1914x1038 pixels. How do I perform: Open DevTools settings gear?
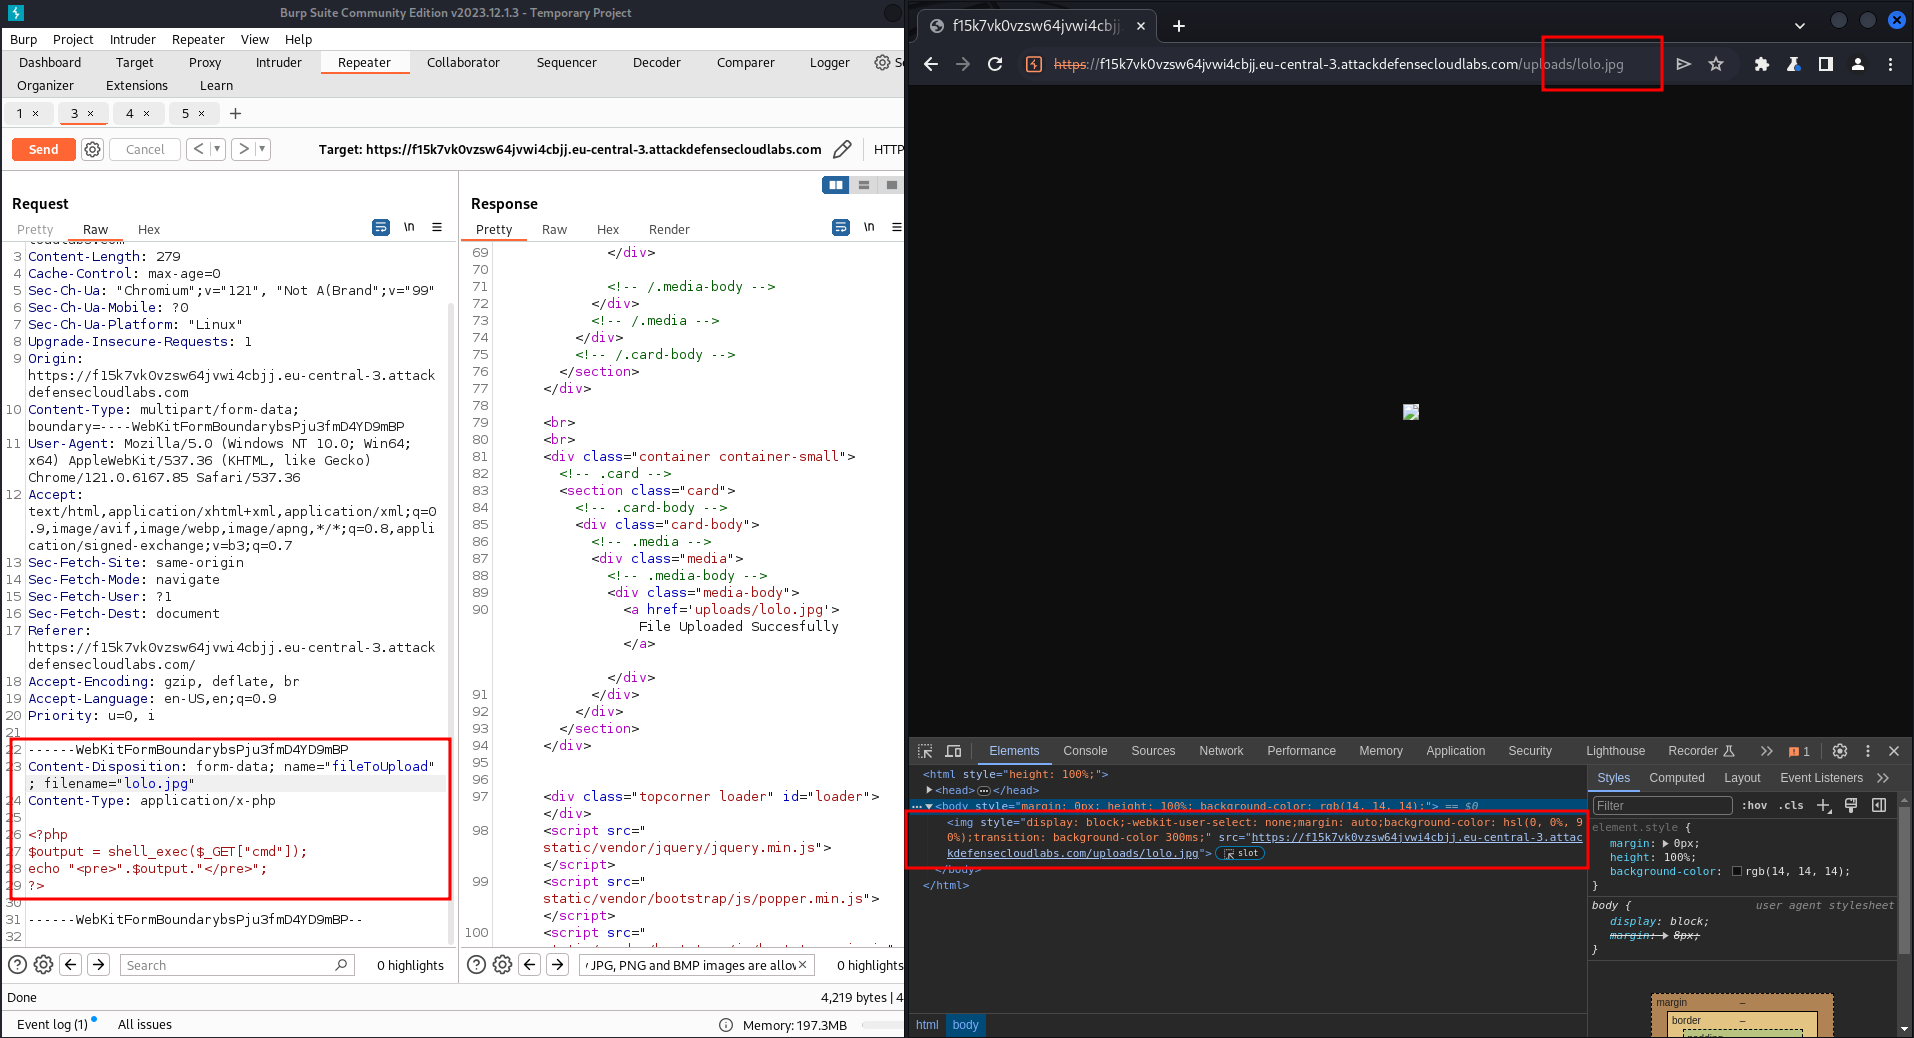tap(1840, 751)
